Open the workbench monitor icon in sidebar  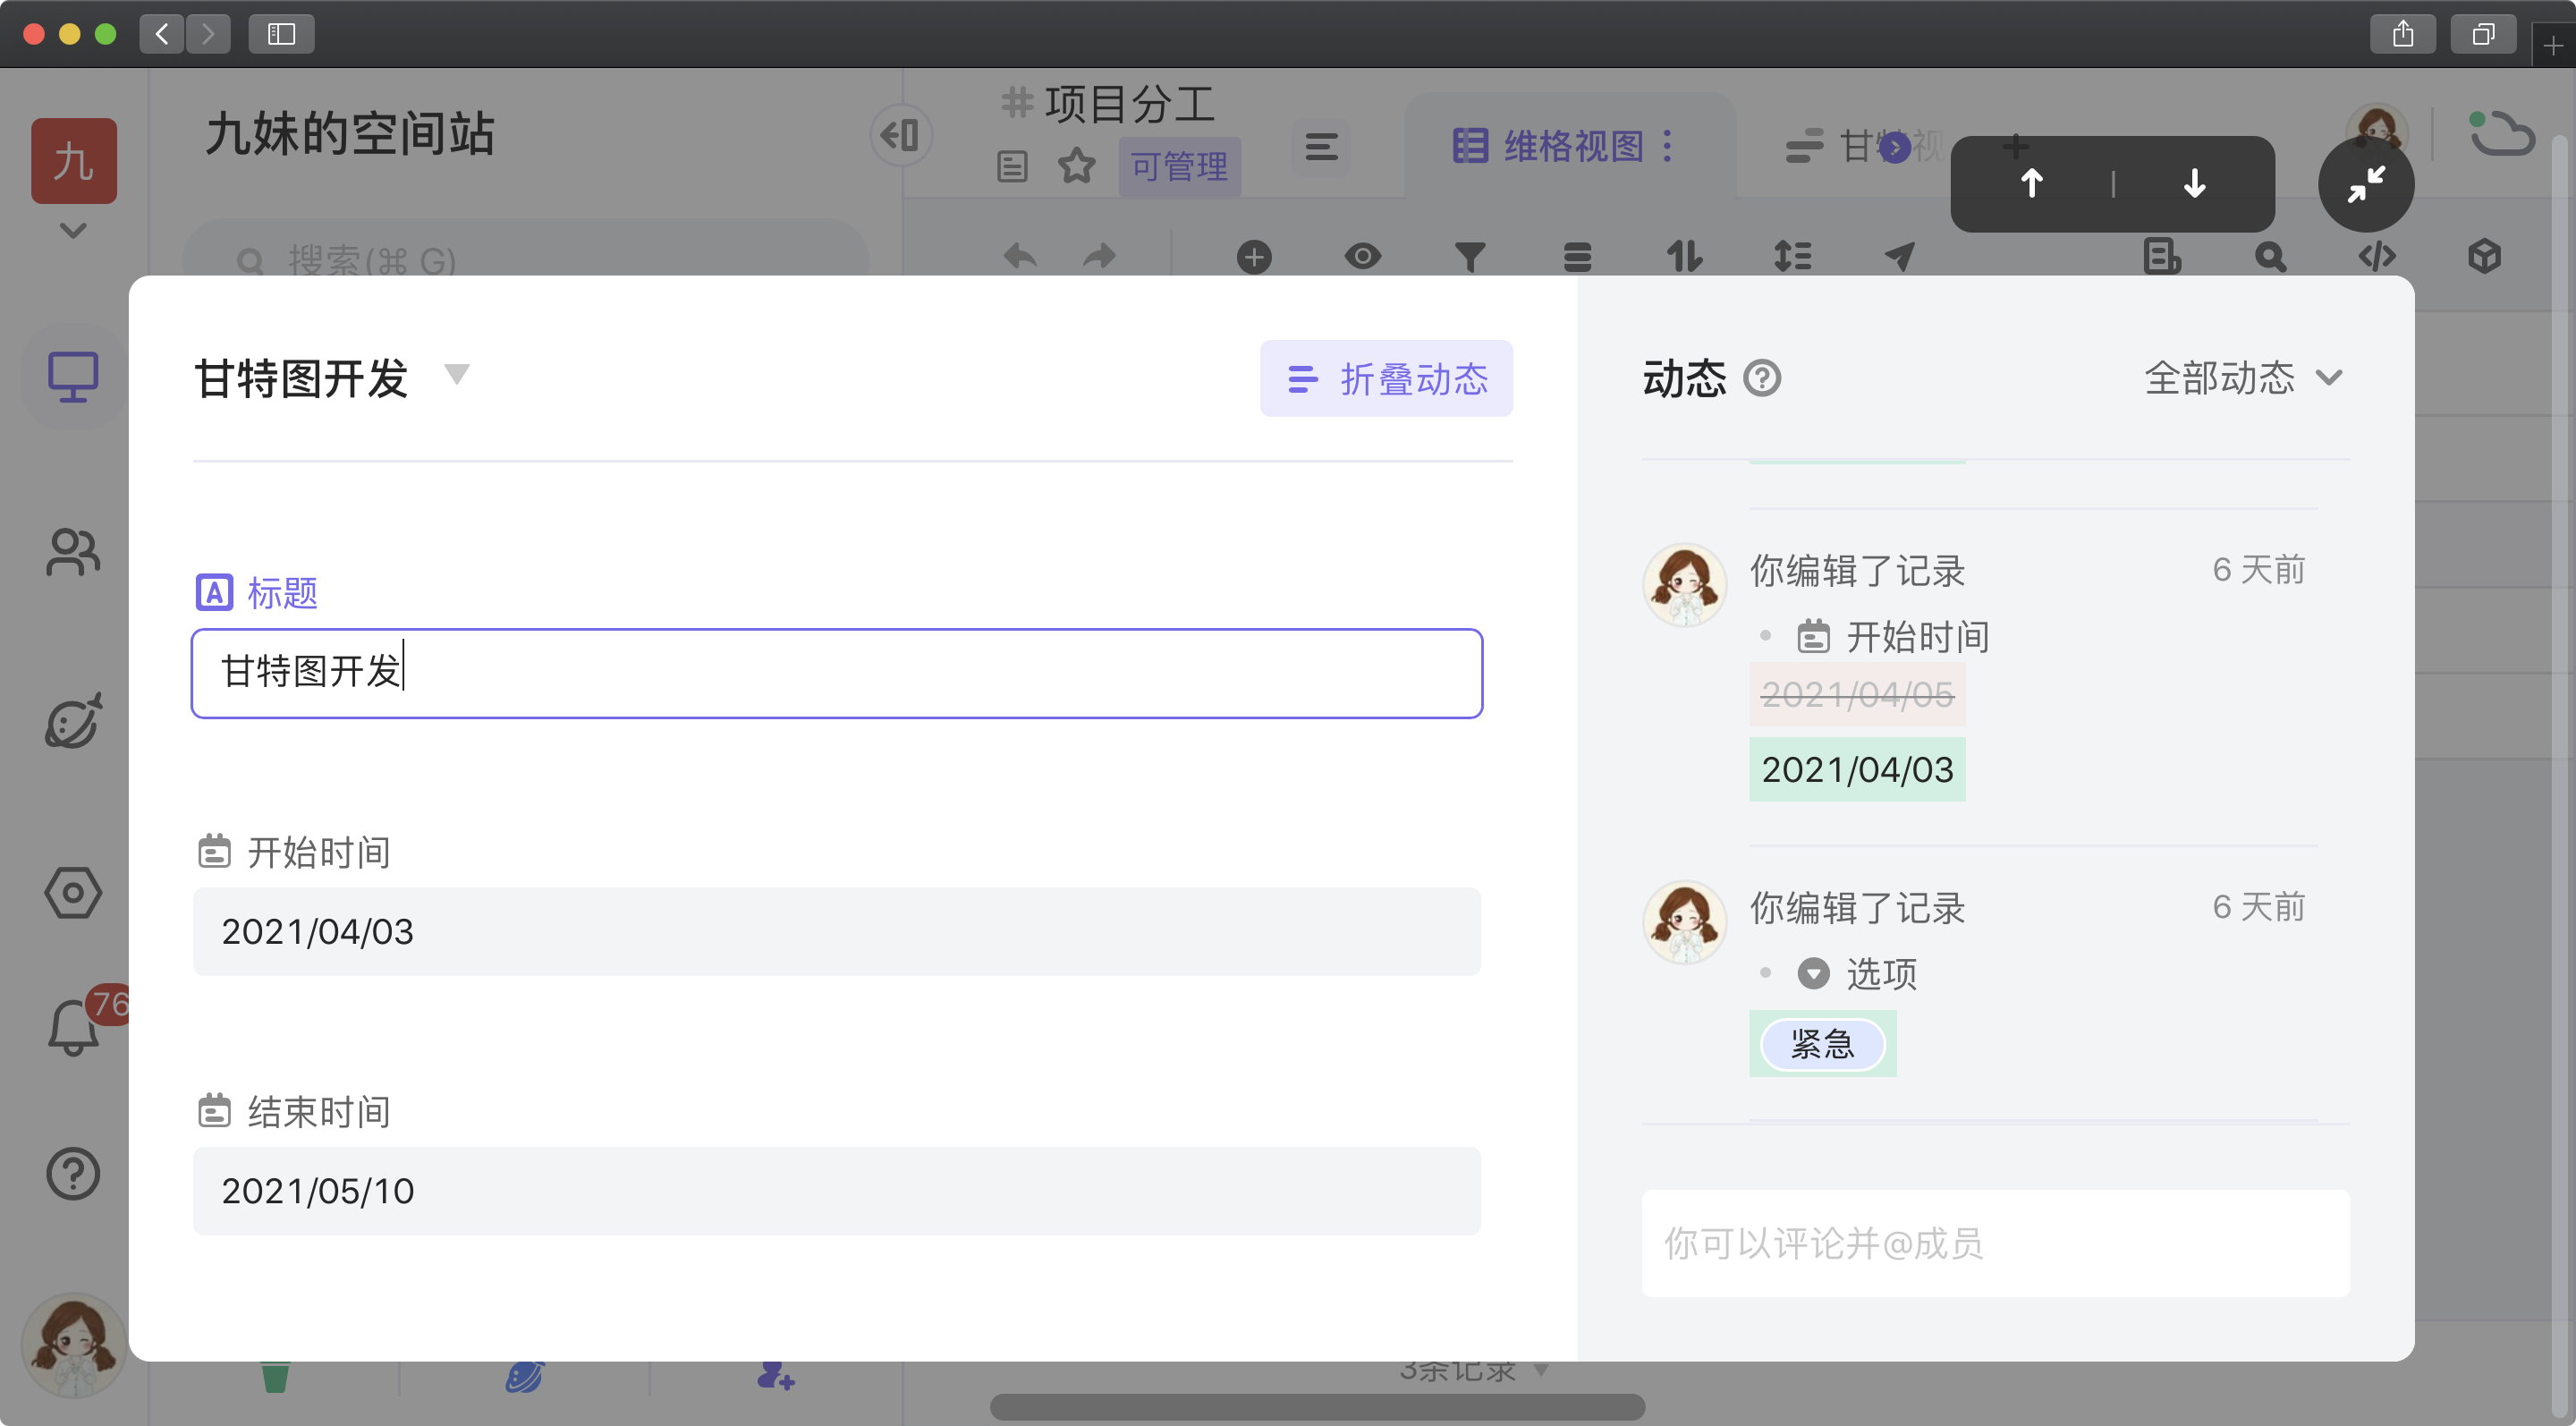(x=73, y=377)
